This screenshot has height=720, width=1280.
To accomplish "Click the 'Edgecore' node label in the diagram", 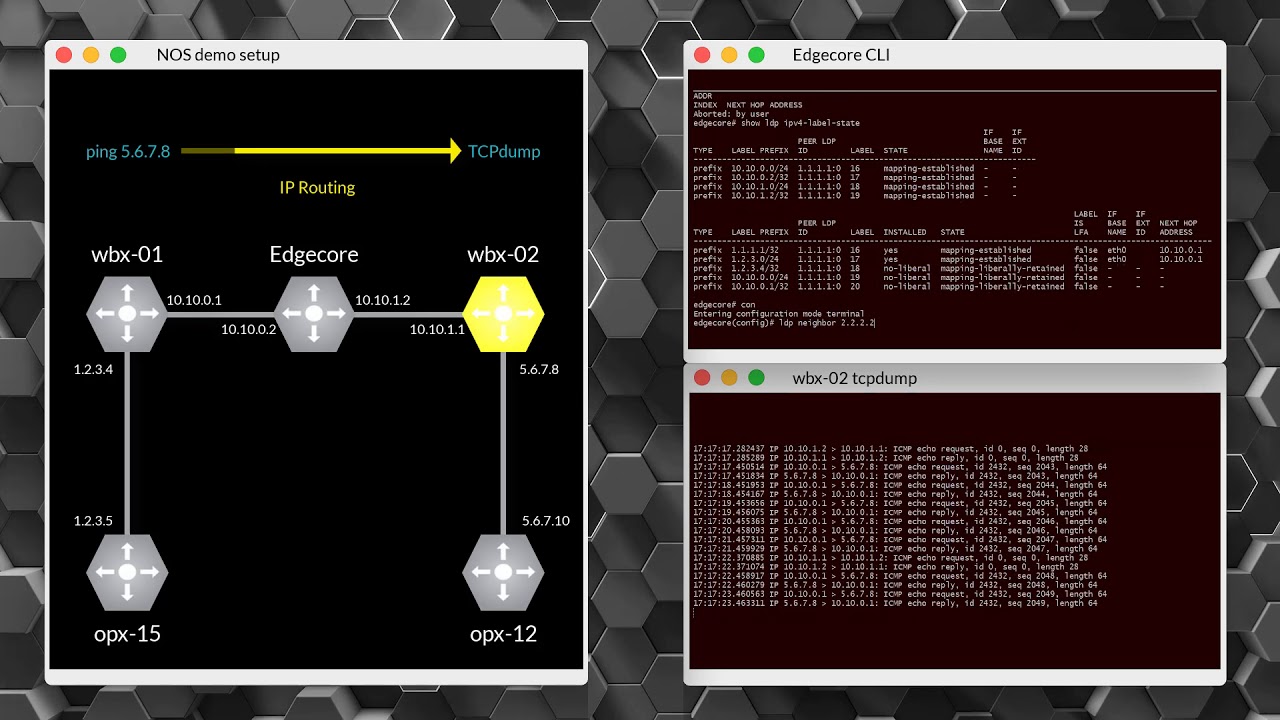I will [x=314, y=255].
